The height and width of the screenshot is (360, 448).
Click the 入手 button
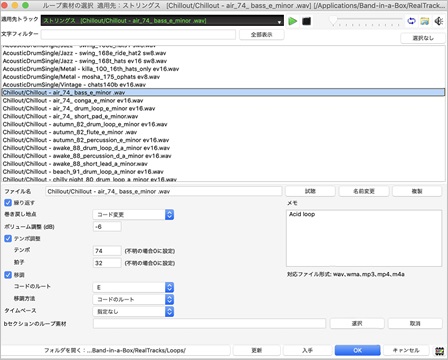pos(307,350)
